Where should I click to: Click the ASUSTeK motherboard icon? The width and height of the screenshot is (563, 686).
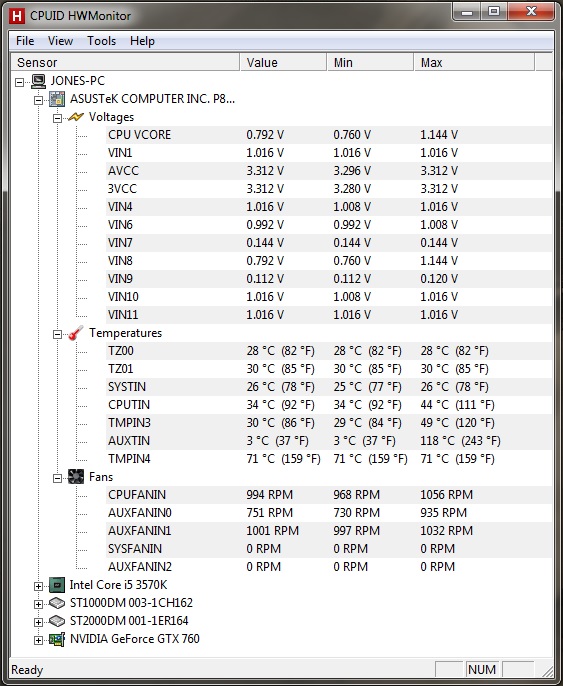[x=57, y=99]
